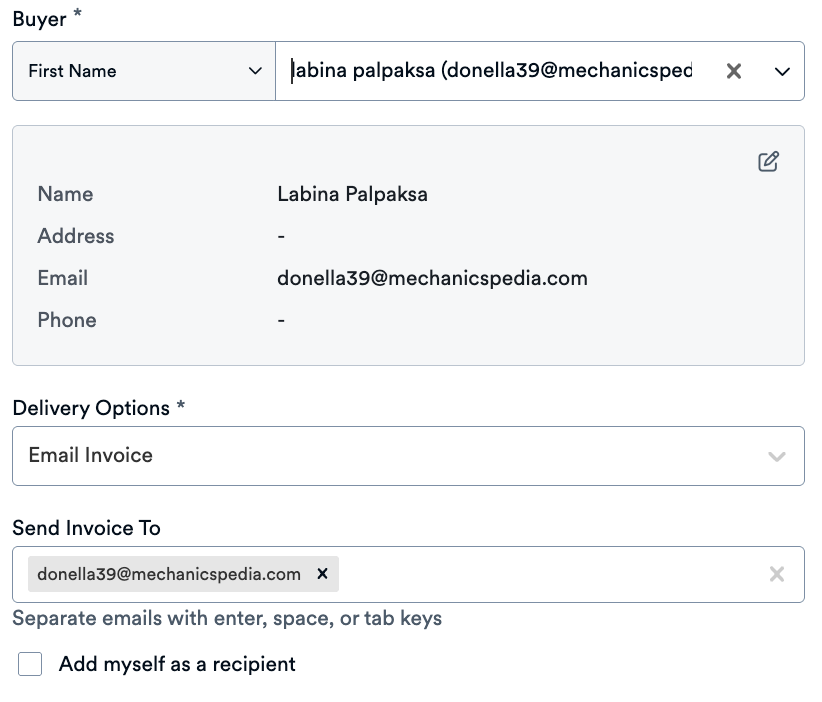Remove the donella39@mechanicspedia.com email chip
The width and height of the screenshot is (822, 702).
point(322,574)
